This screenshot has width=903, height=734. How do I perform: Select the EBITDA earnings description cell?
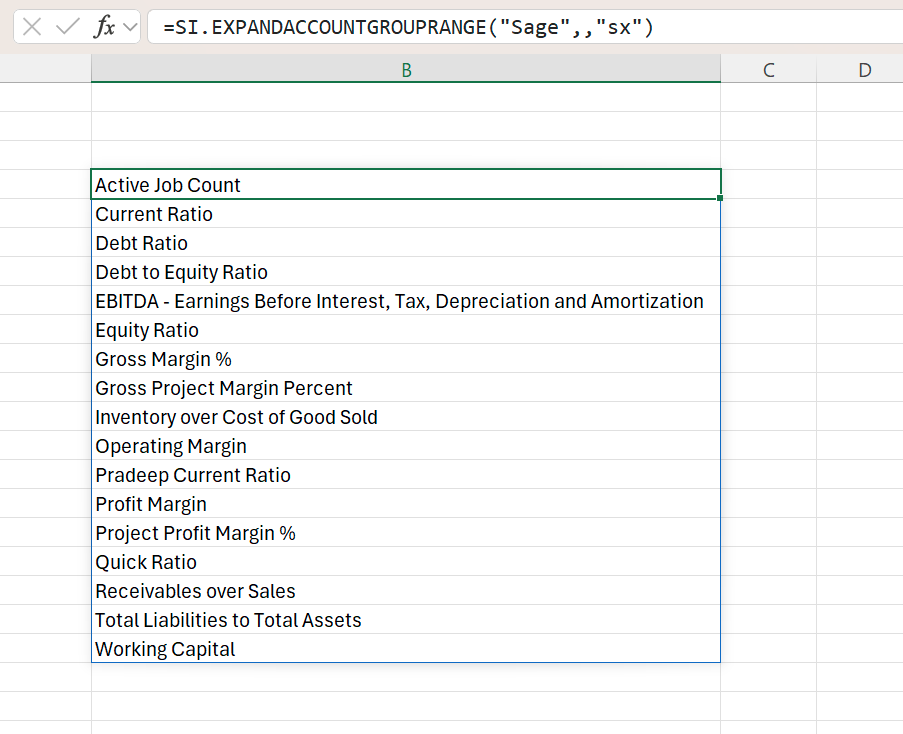click(406, 301)
